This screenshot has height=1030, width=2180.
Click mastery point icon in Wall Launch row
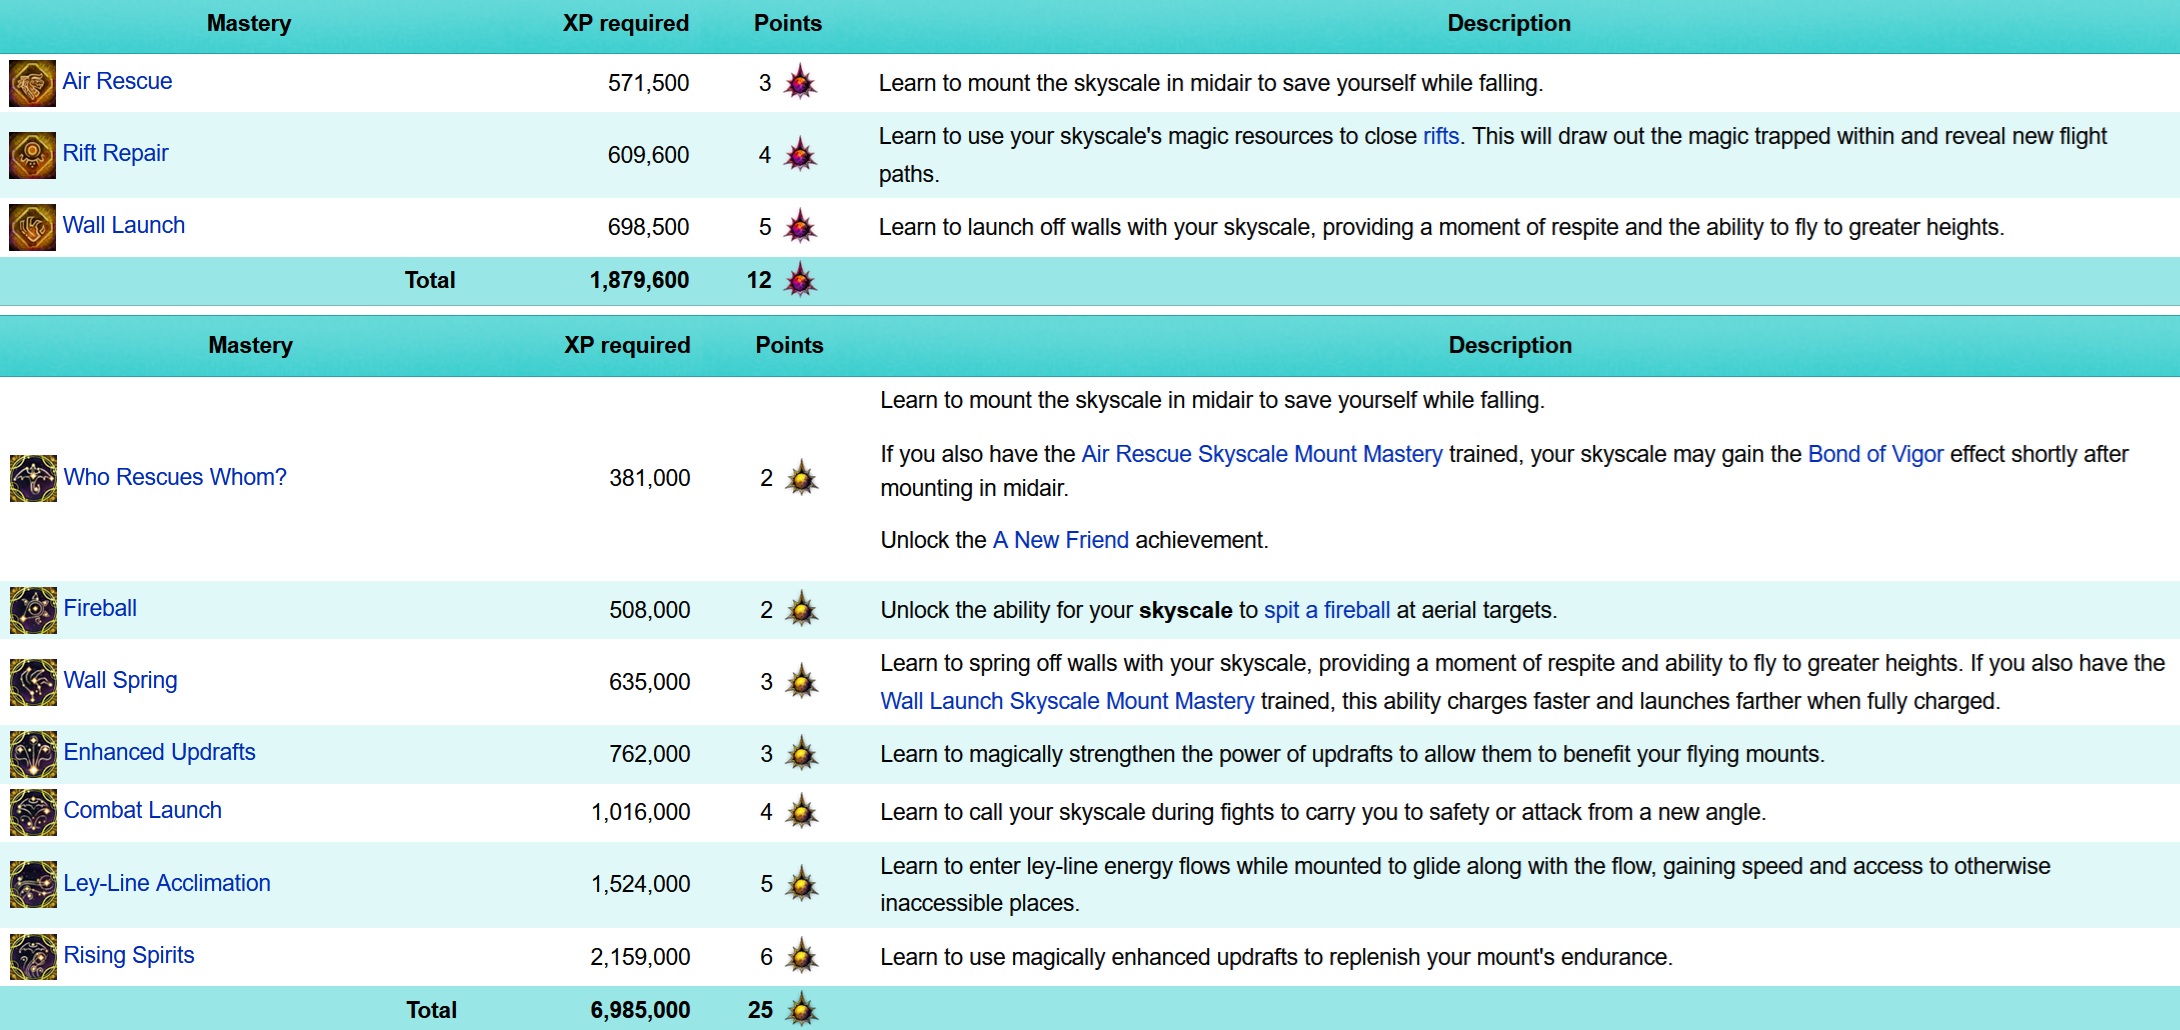tap(800, 226)
